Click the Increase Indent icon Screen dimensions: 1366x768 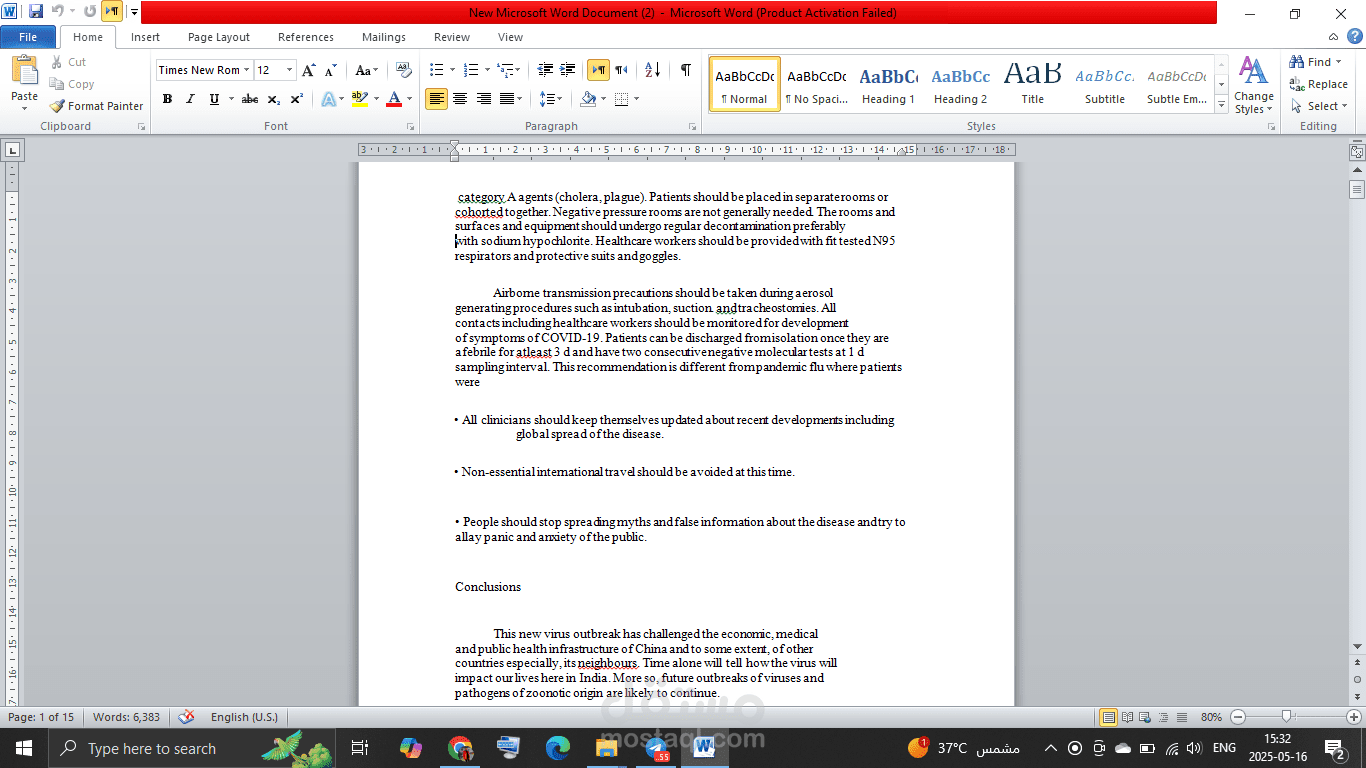[x=567, y=70]
